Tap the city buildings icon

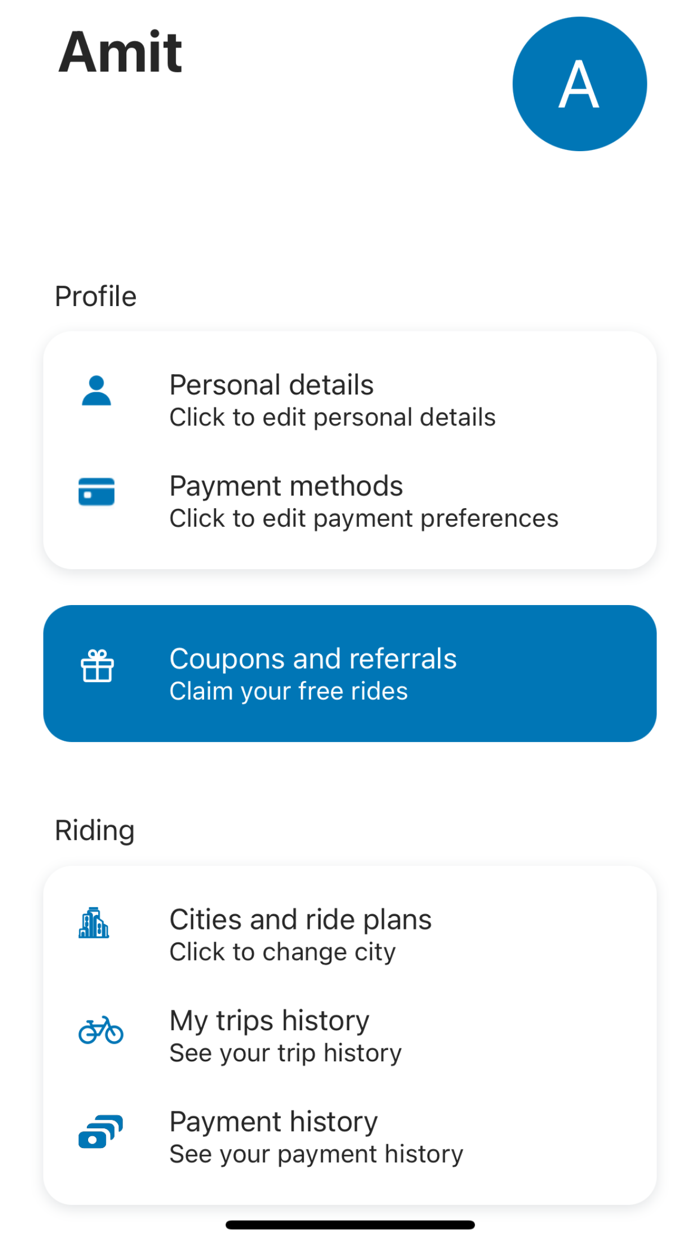[x=94, y=923]
